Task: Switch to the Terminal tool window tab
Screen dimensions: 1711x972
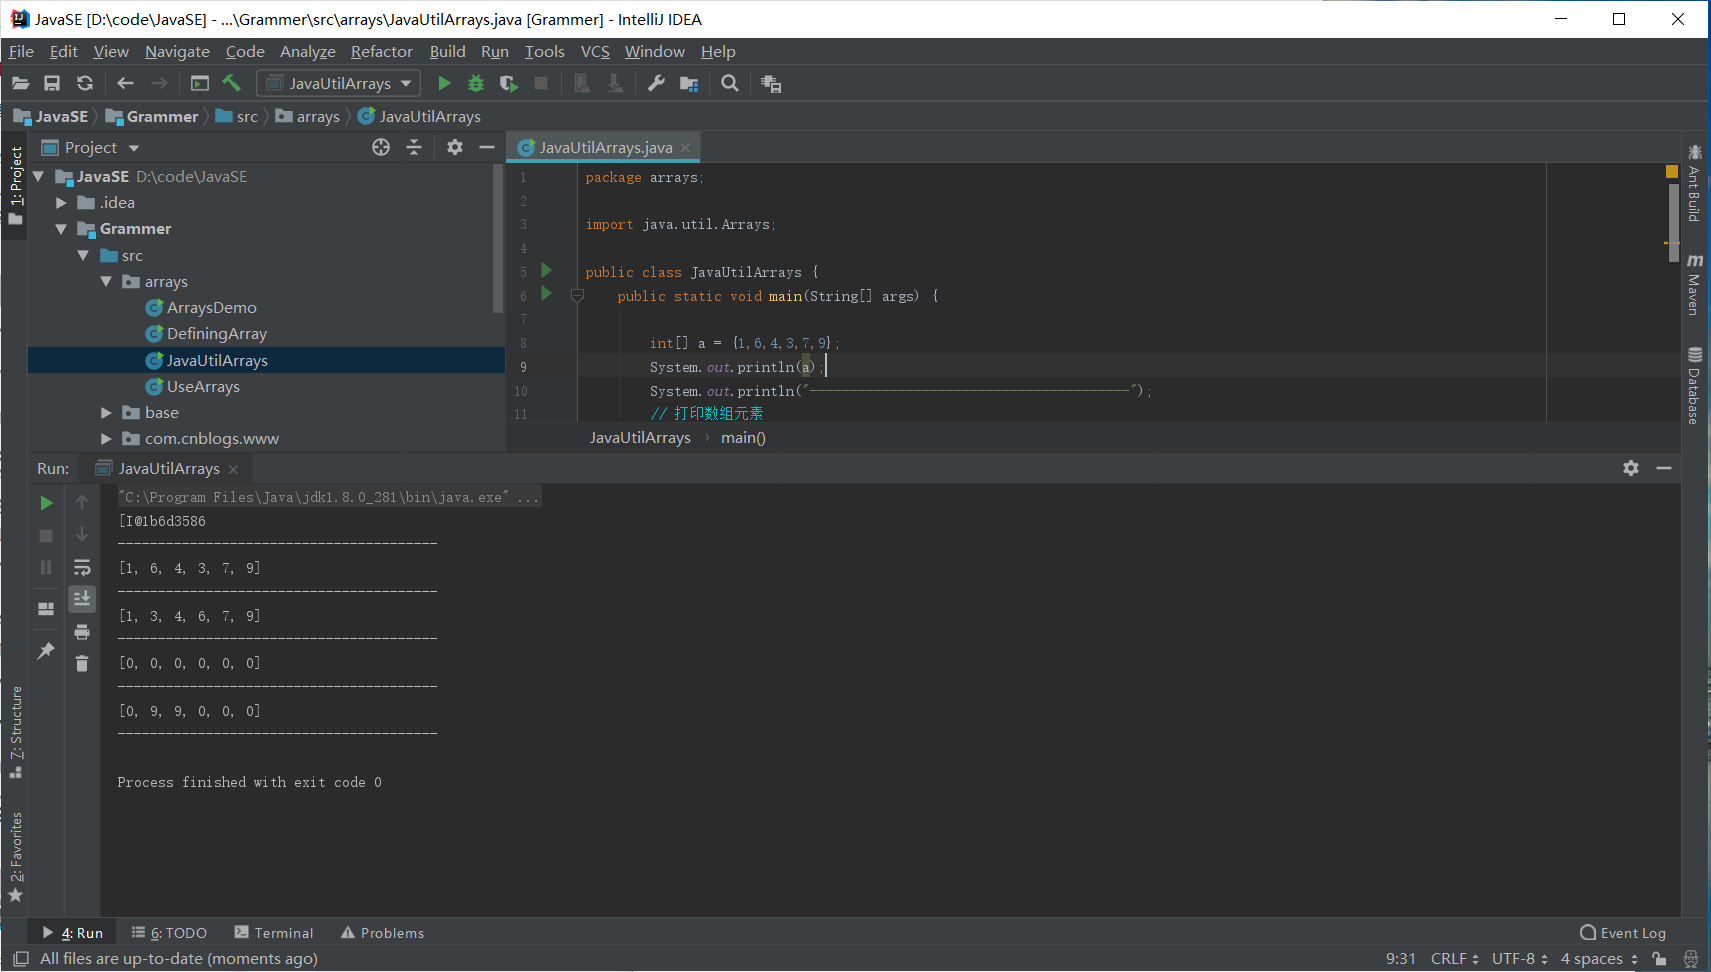Action: [x=274, y=933]
